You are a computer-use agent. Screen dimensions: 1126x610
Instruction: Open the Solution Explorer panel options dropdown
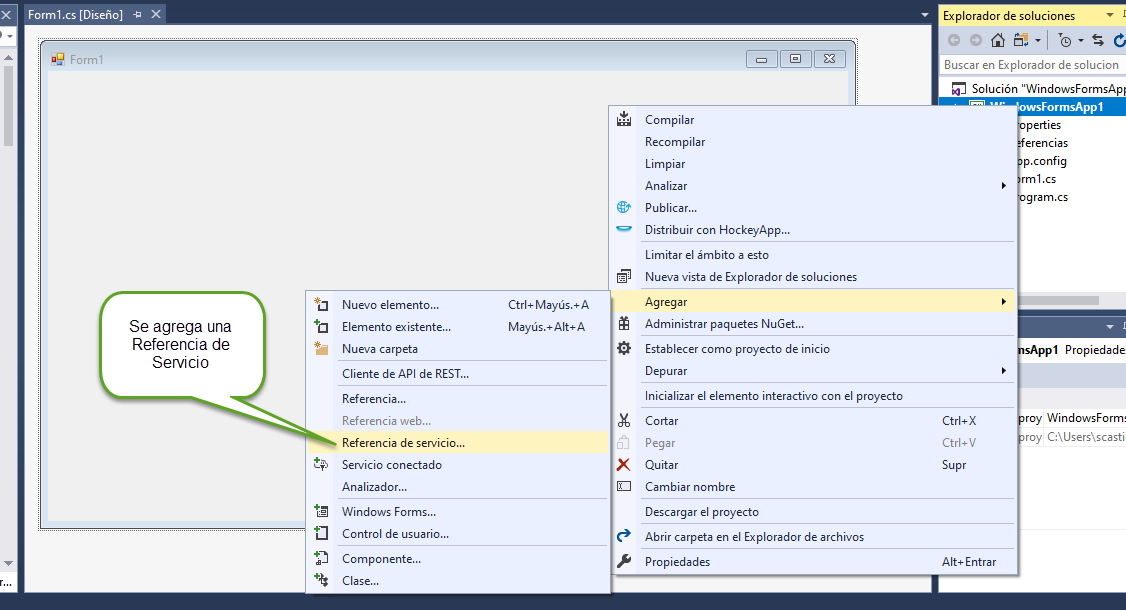point(1109,16)
